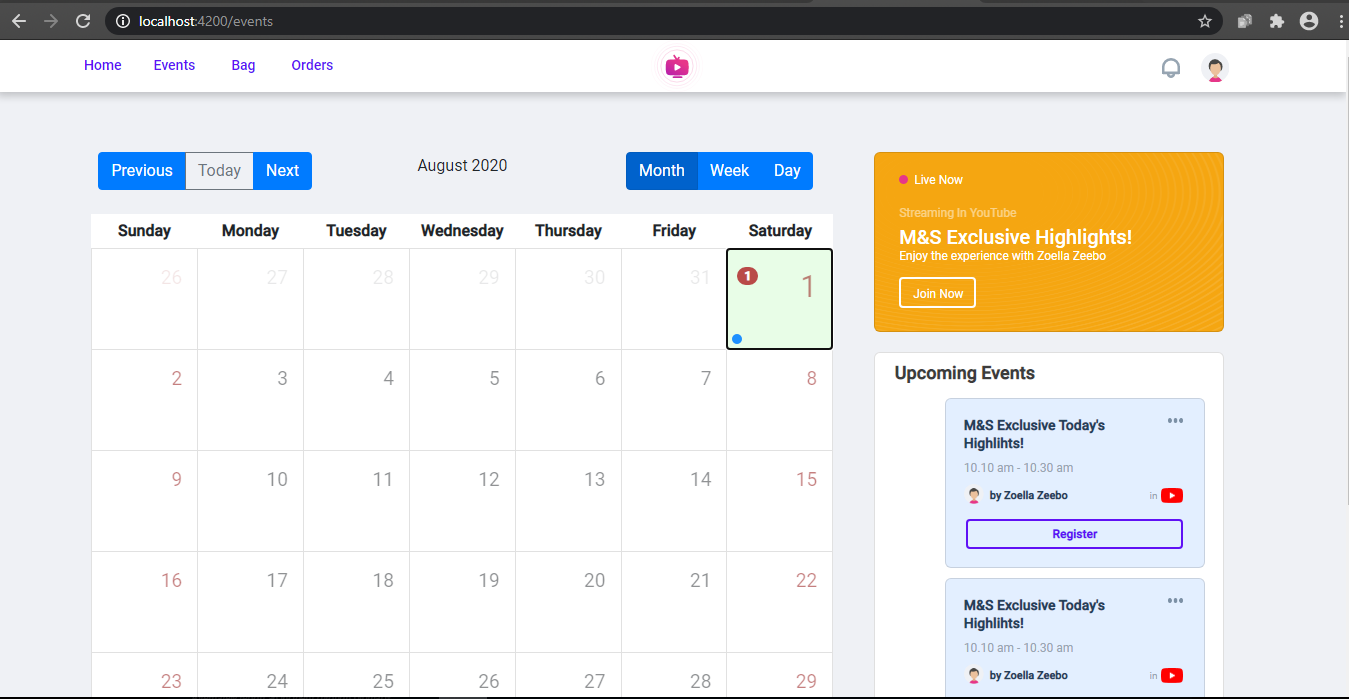
Task: Reload the page with refresh icon
Action: (84, 20)
